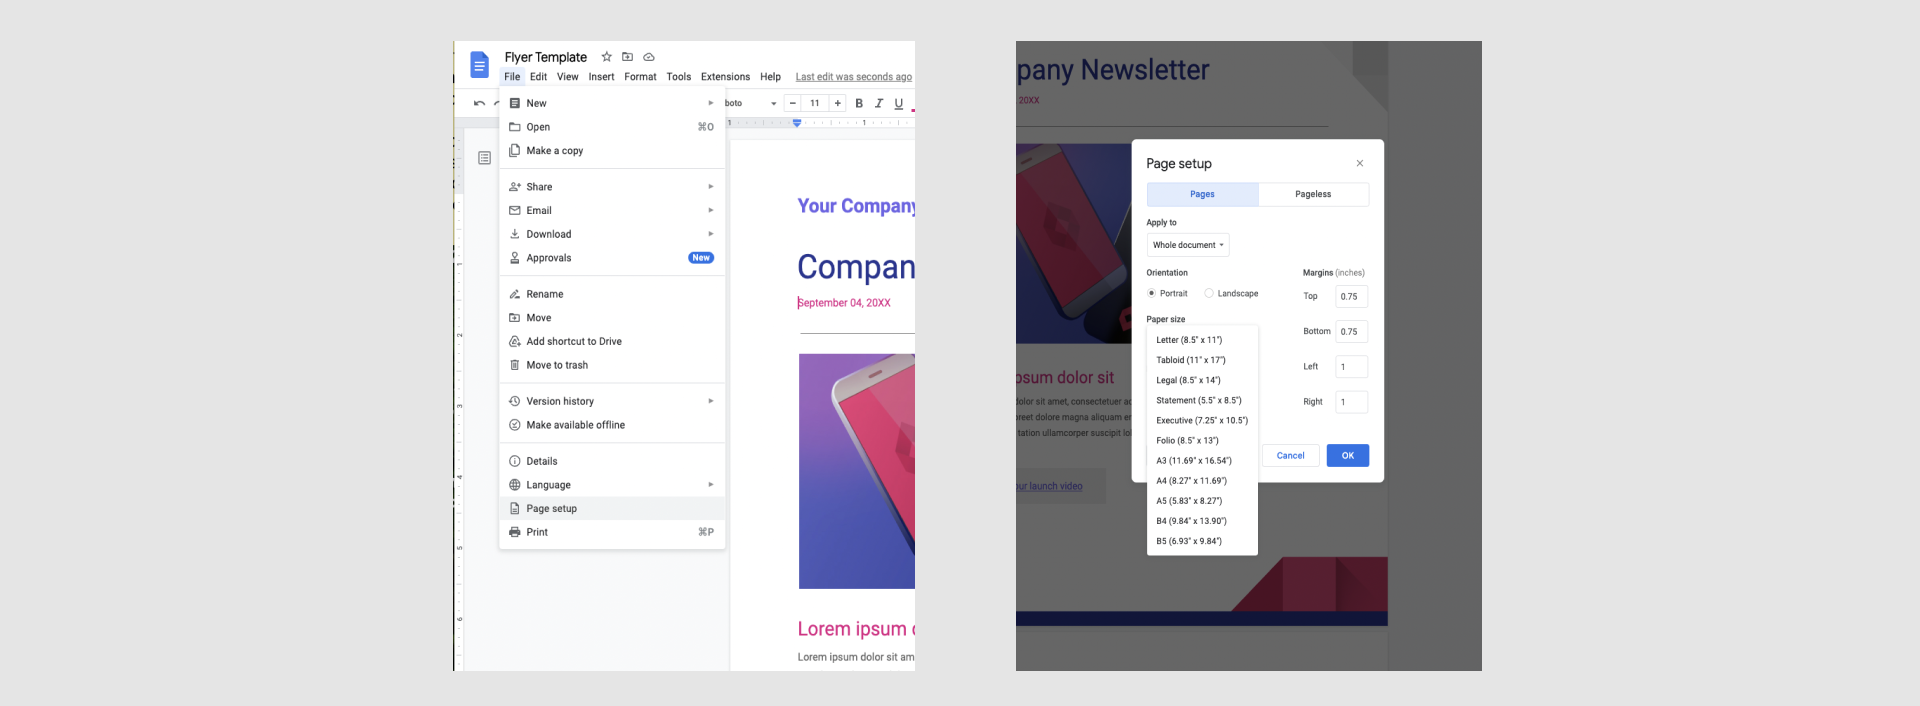Viewport: 1920px width, 706px height.
Task: Choose Legal paper size option
Action: pyautogui.click(x=1202, y=380)
